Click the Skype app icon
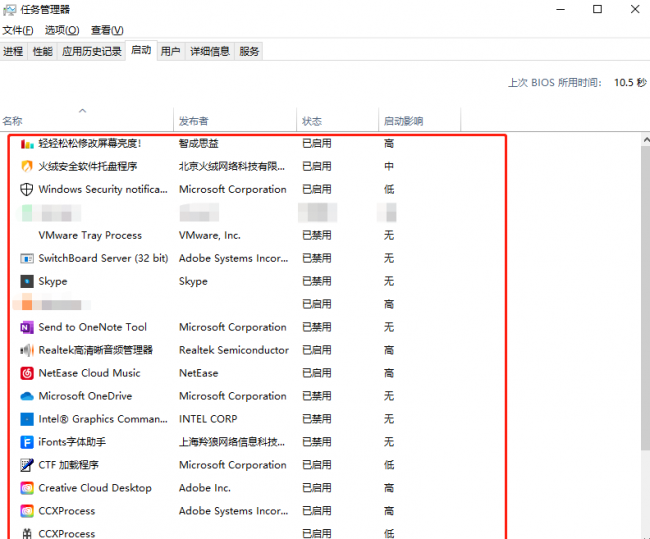Image resolution: width=650 pixels, height=539 pixels. pyautogui.click(x=27, y=282)
